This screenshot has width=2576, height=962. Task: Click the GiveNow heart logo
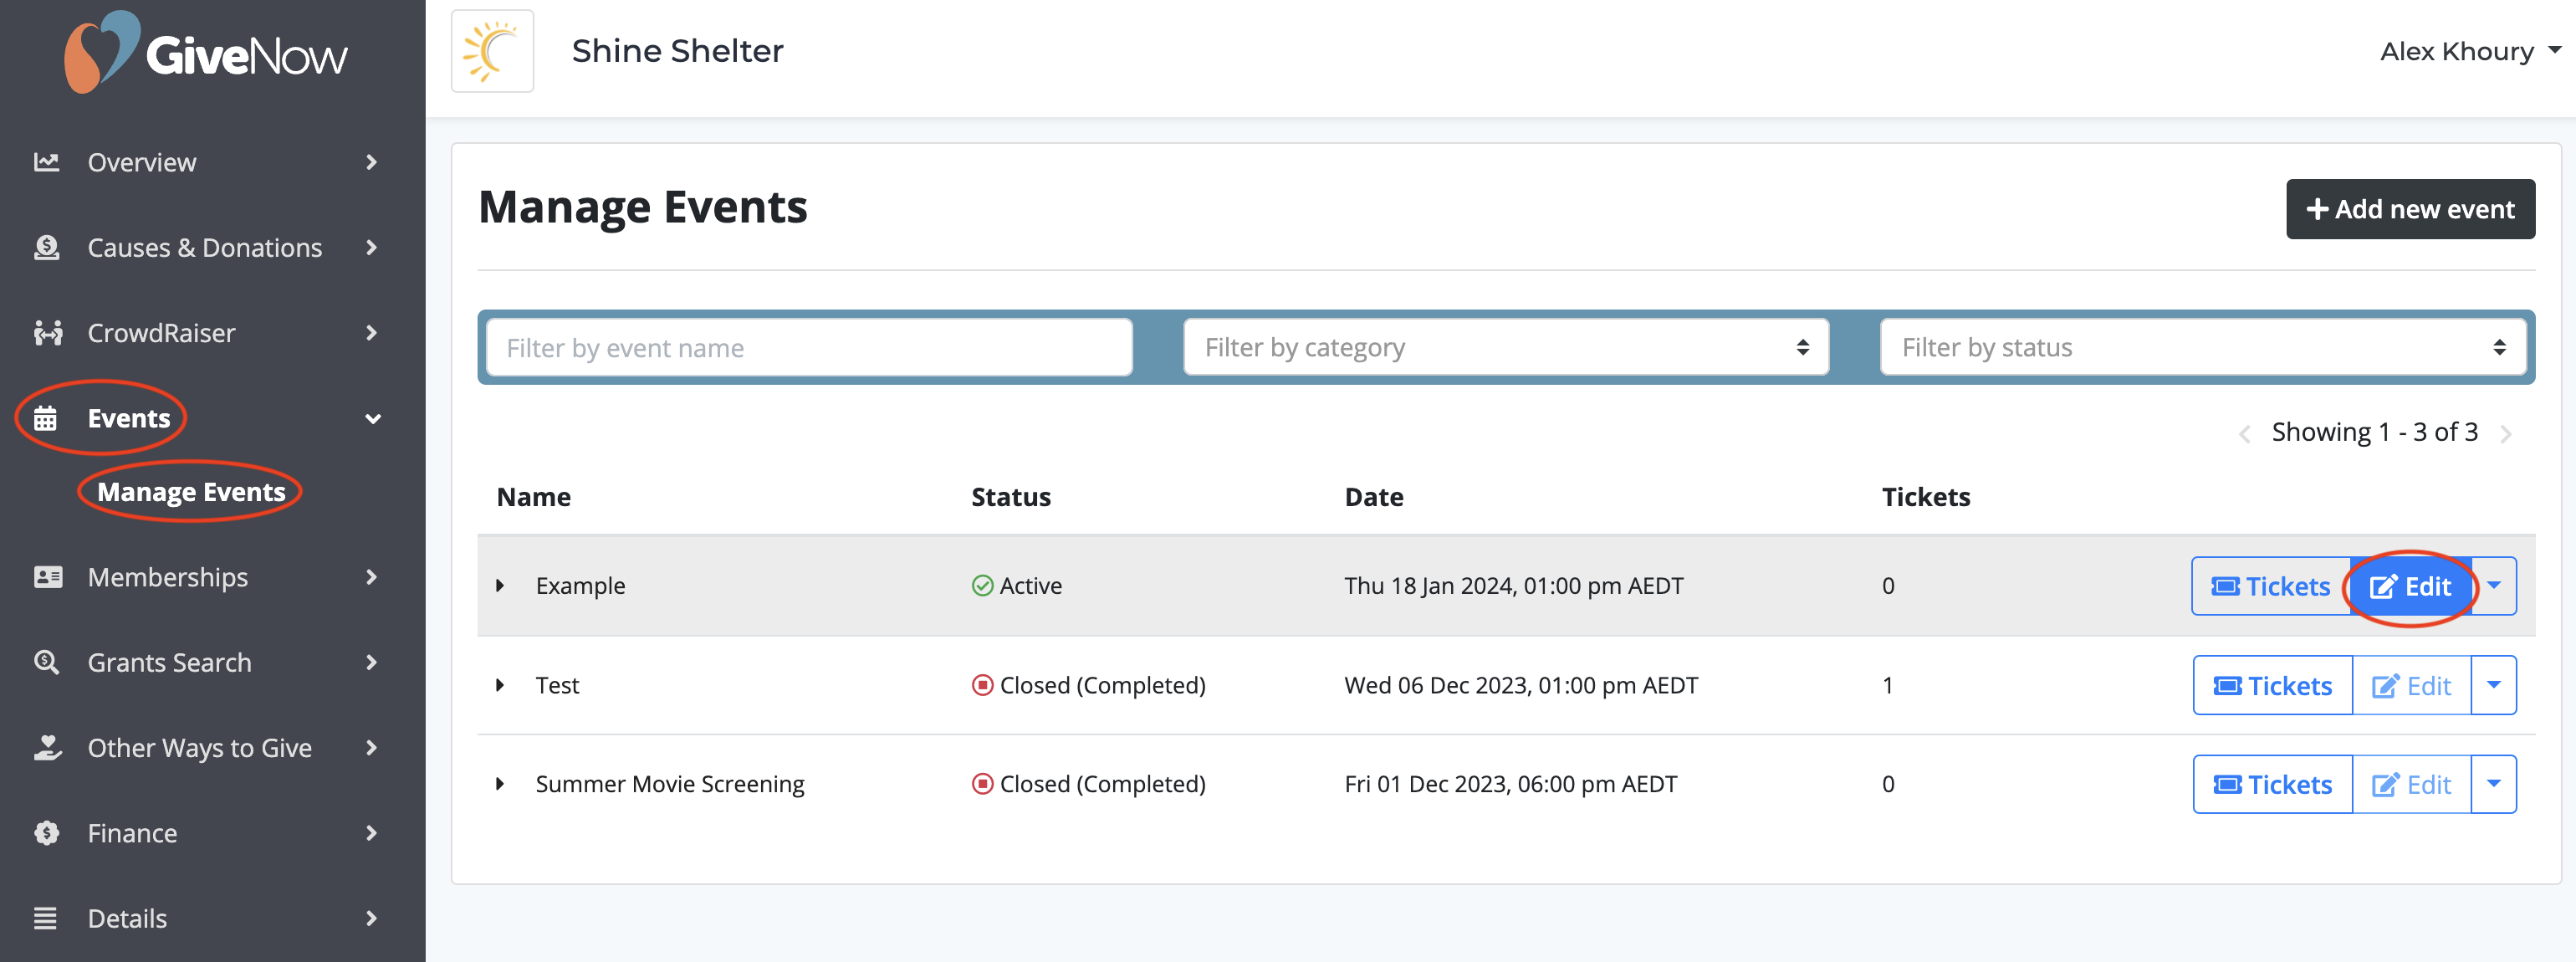pos(100,52)
